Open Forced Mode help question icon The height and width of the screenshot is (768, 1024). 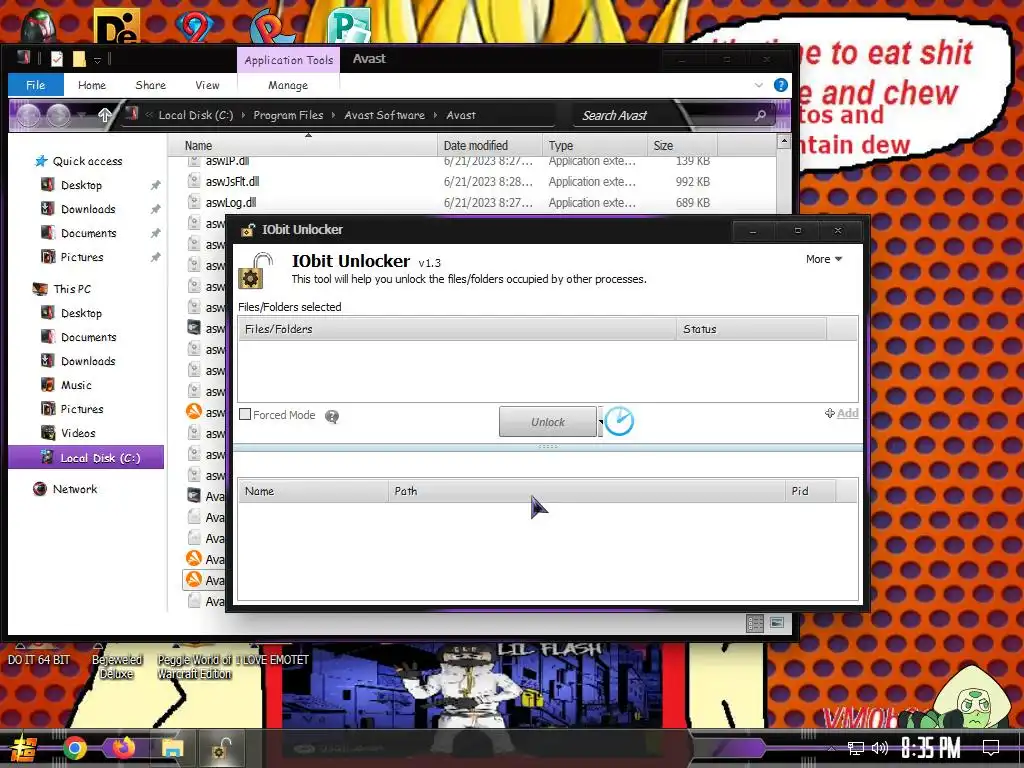point(332,417)
